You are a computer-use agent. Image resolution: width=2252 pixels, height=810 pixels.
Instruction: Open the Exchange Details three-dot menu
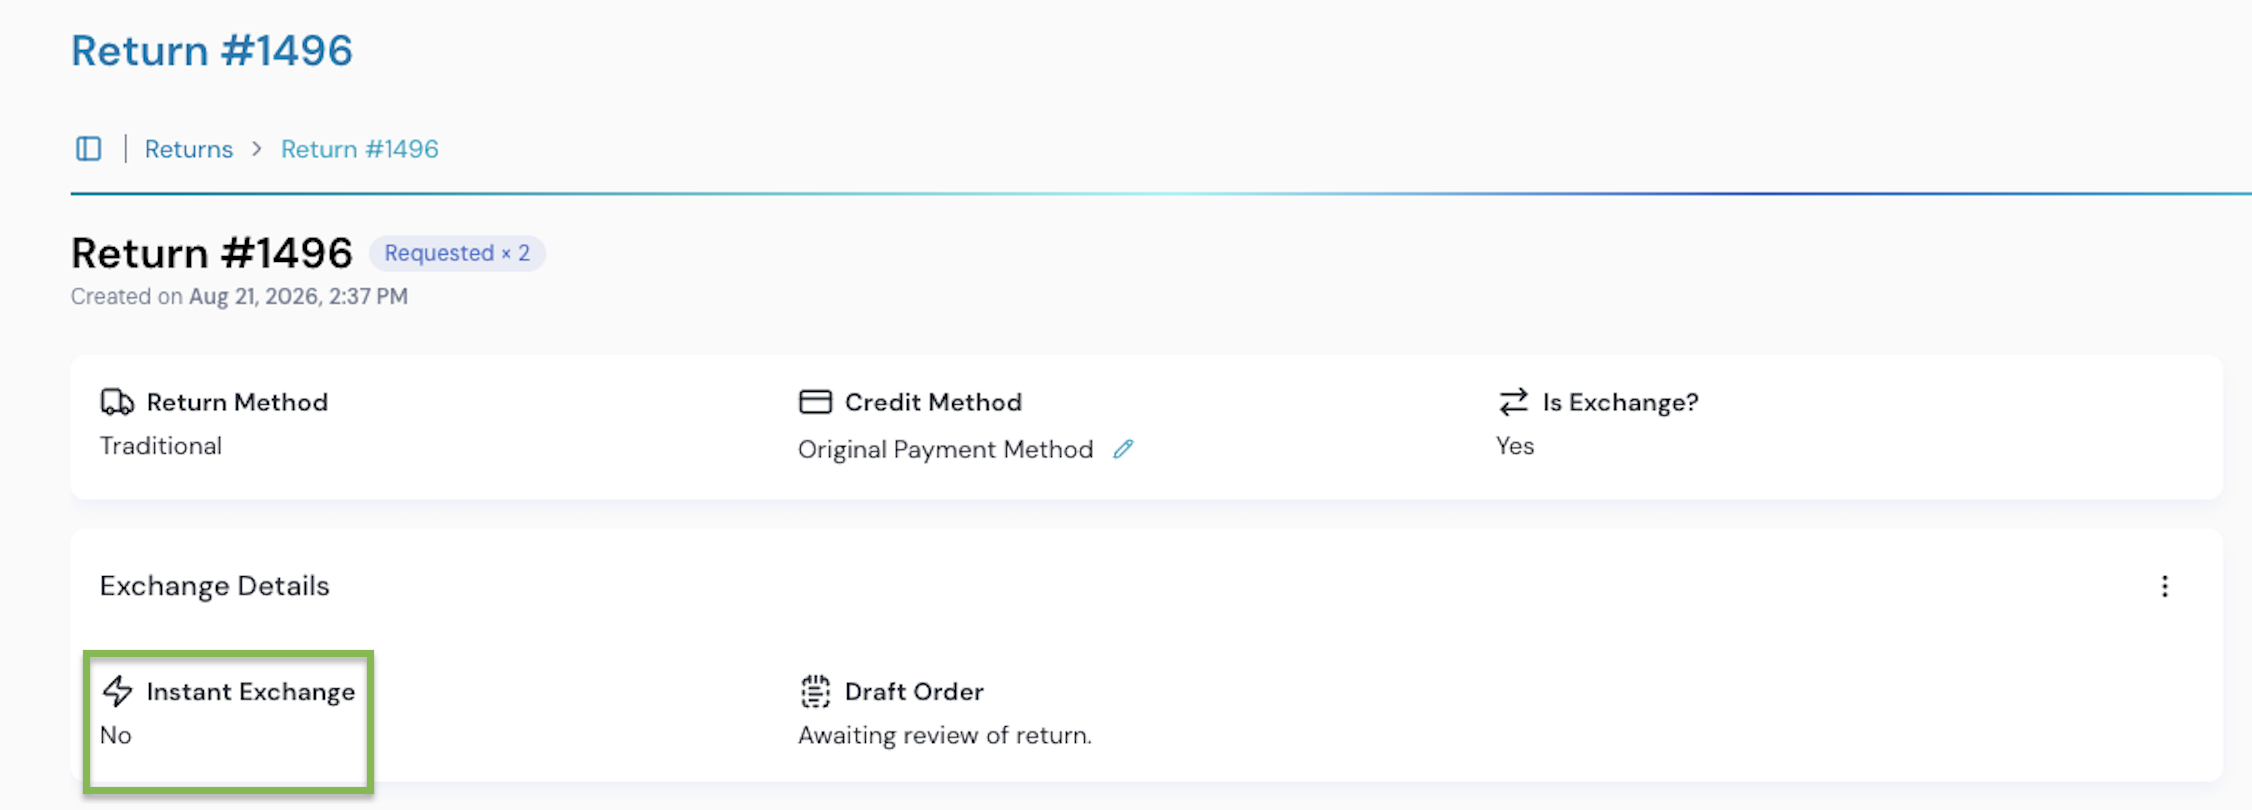point(2164,586)
